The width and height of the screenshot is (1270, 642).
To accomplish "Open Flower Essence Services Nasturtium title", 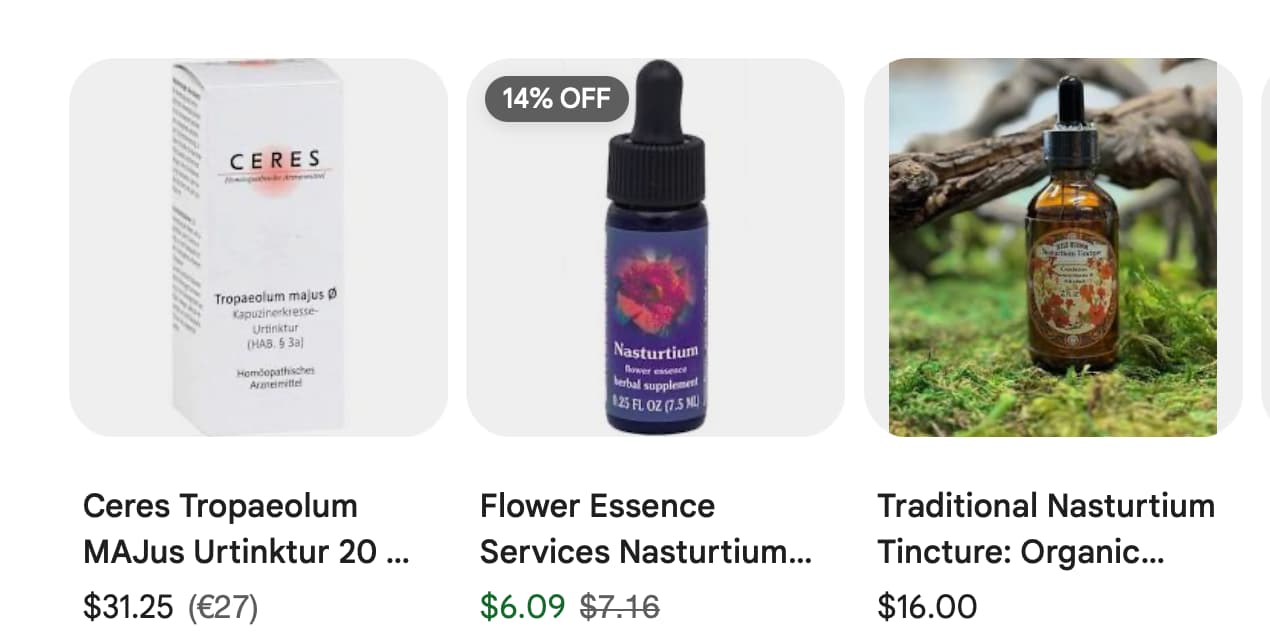I will 645,528.
